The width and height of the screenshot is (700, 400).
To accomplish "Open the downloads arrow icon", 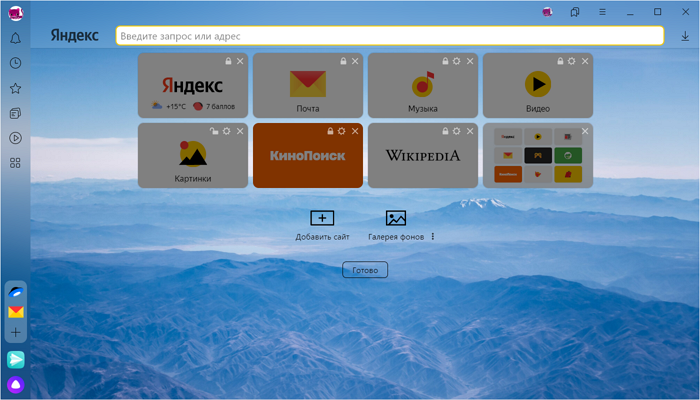I will click(685, 36).
